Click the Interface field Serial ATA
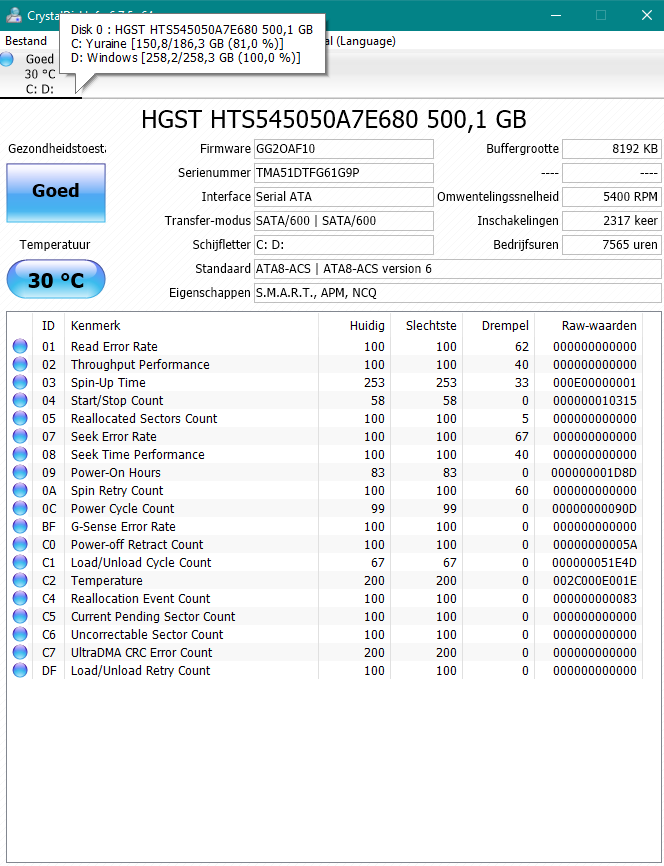Screen dimensions: 664x866 [344, 197]
